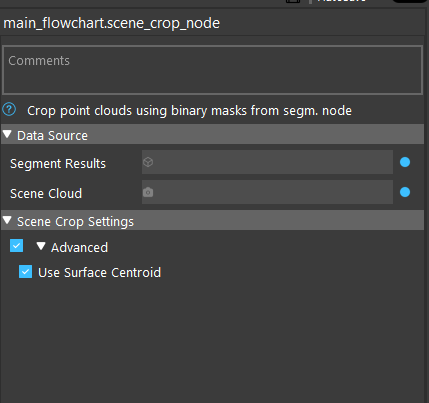The image size is (429, 403).
Task: Select the Scene Cloud input field
Action: pos(267,192)
